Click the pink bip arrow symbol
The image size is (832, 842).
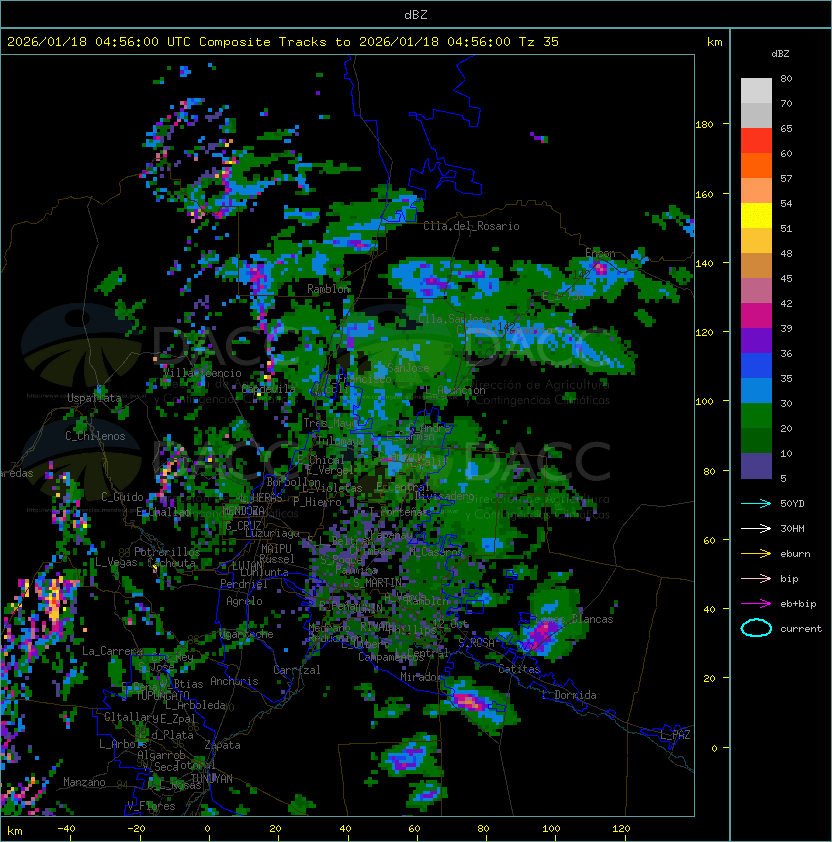756,578
